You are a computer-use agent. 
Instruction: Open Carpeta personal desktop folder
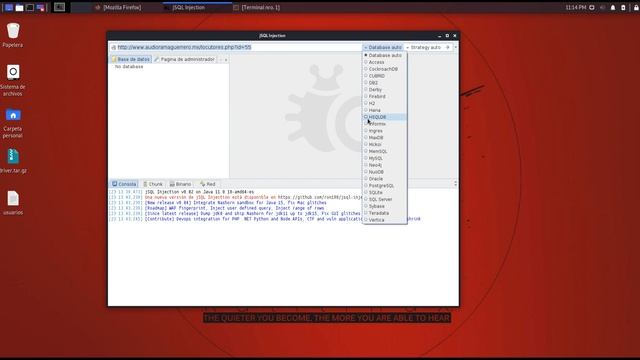13,115
